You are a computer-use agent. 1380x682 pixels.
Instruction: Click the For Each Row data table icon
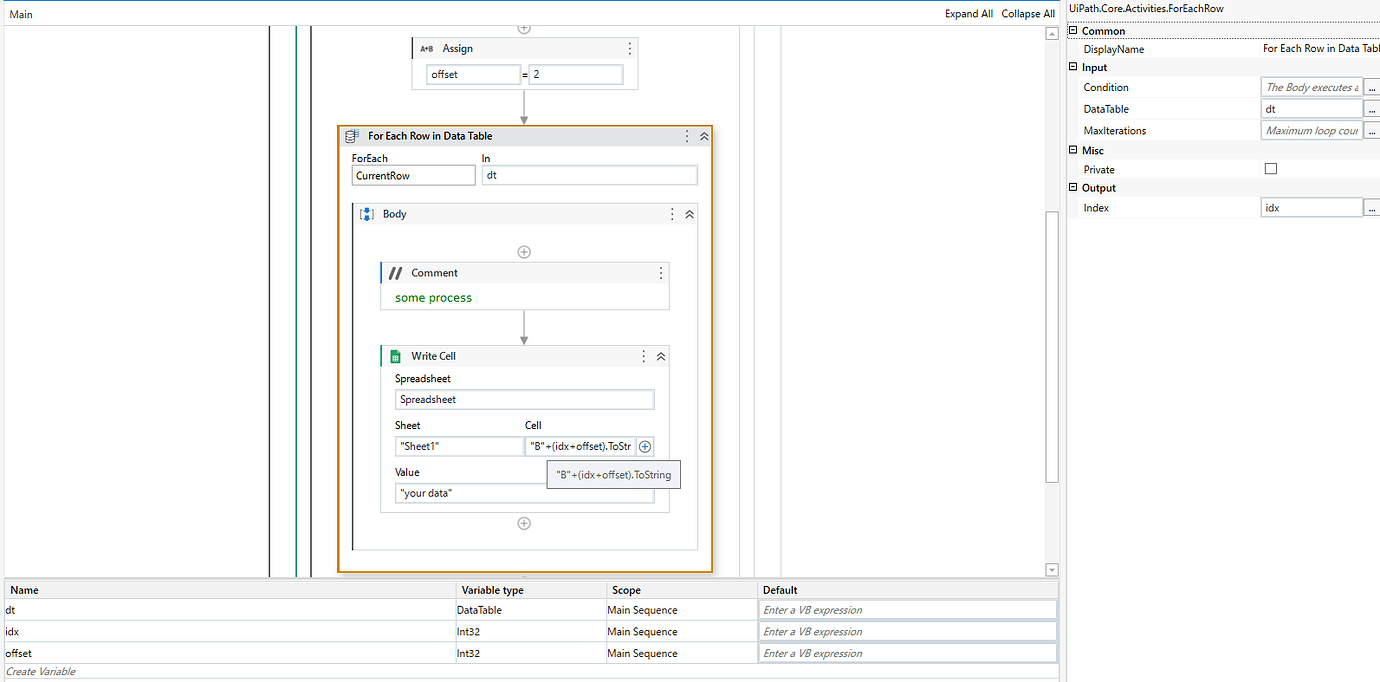[x=351, y=135]
